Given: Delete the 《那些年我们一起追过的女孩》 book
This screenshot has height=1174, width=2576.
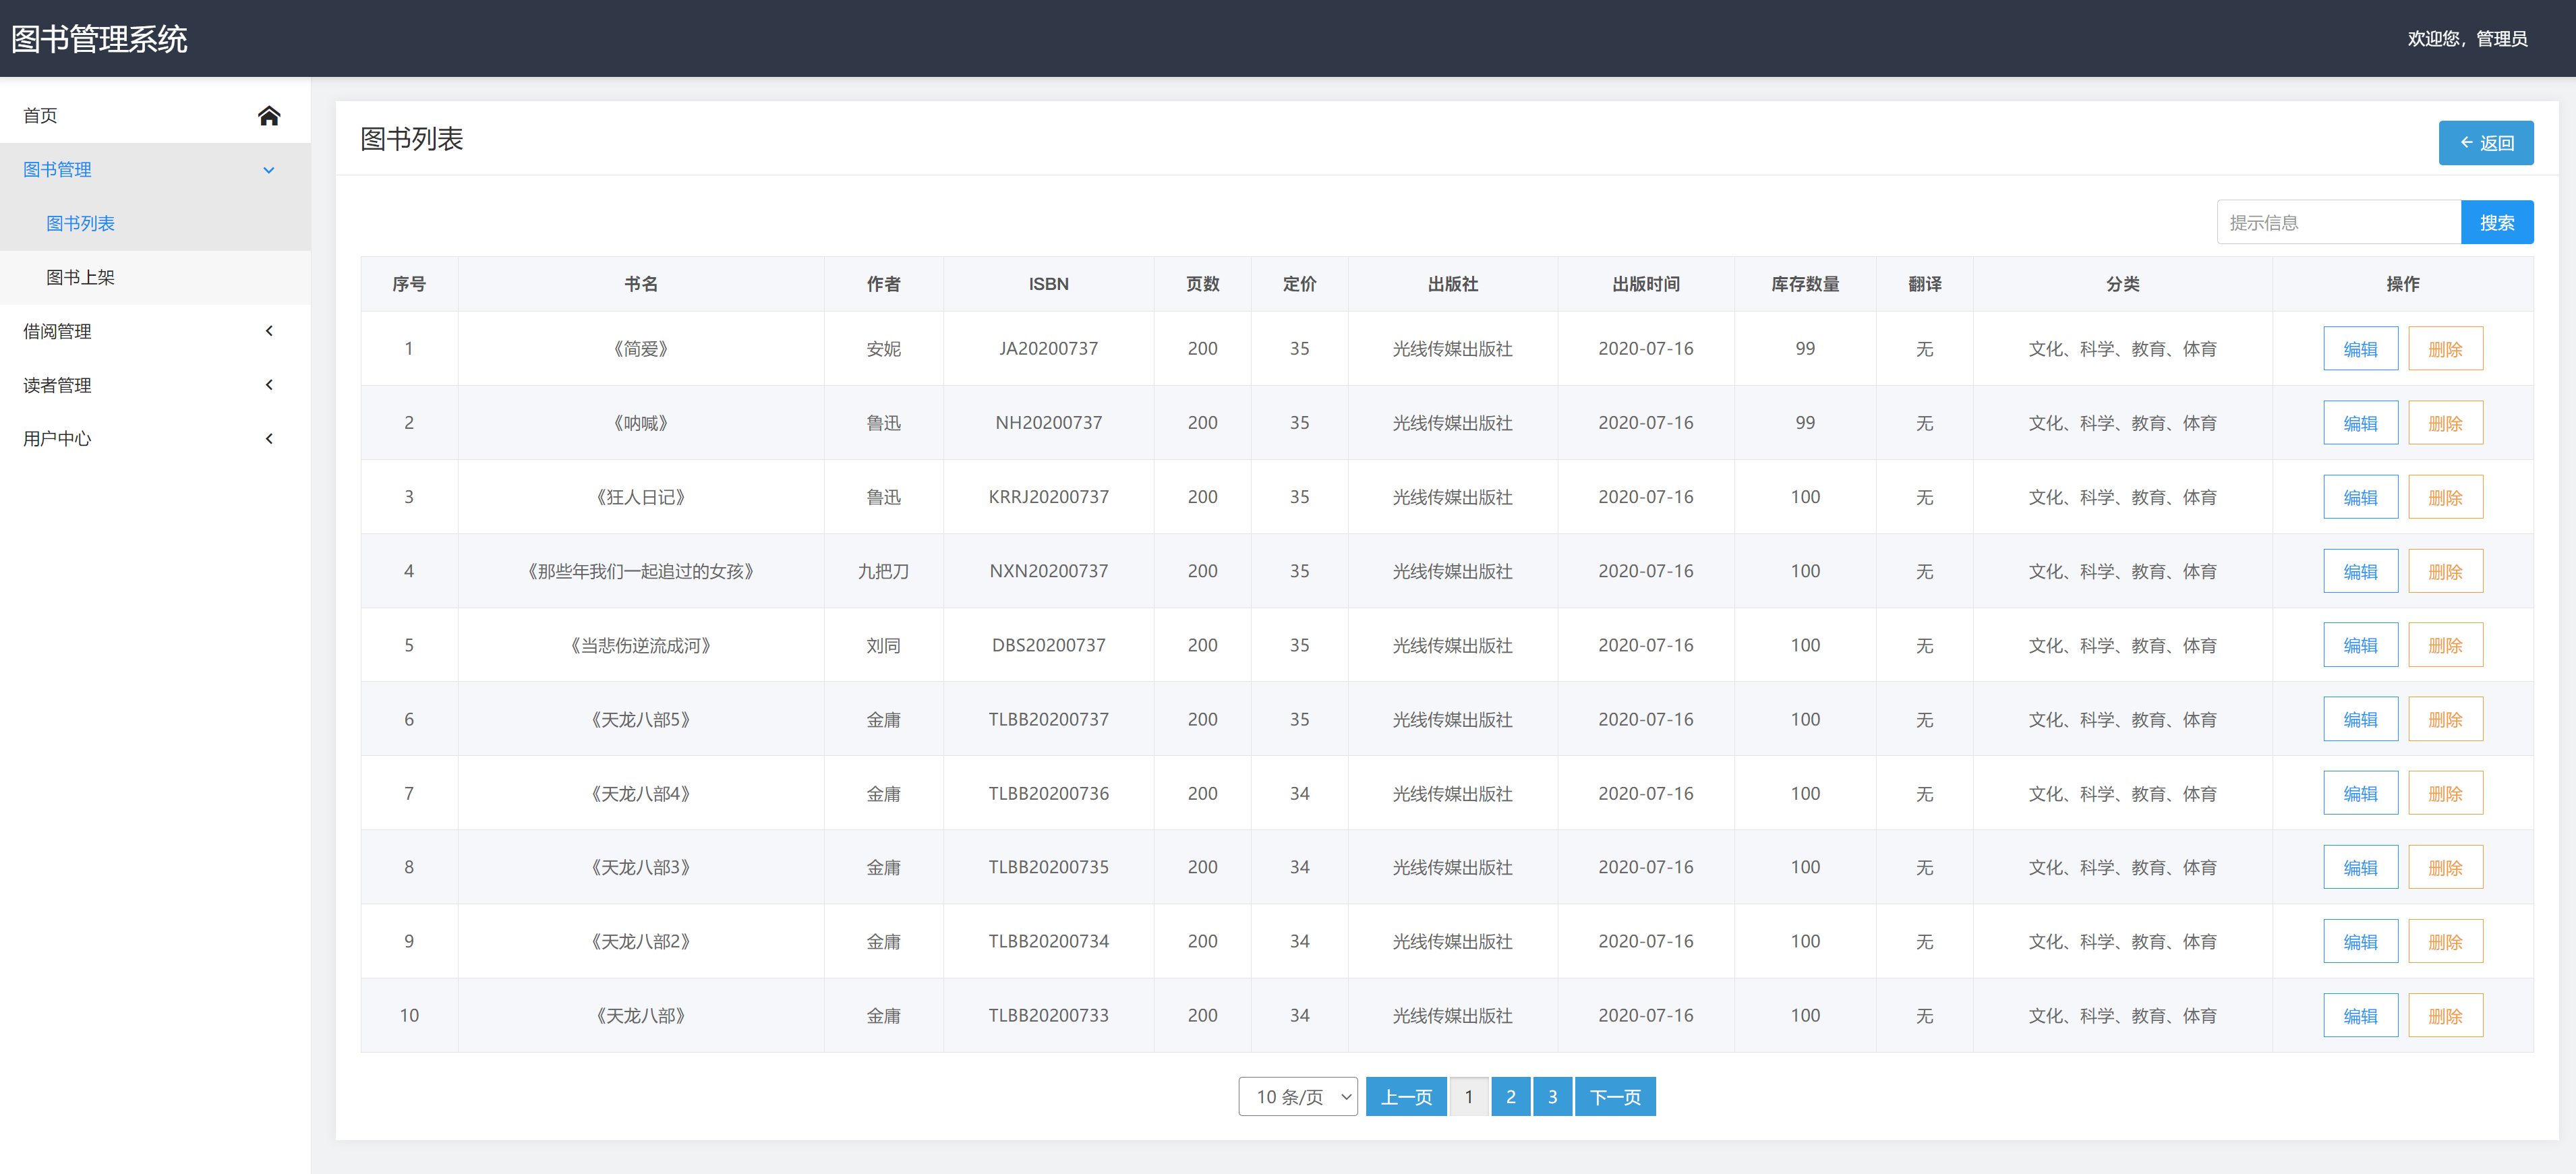Looking at the screenshot, I should pos(2445,571).
